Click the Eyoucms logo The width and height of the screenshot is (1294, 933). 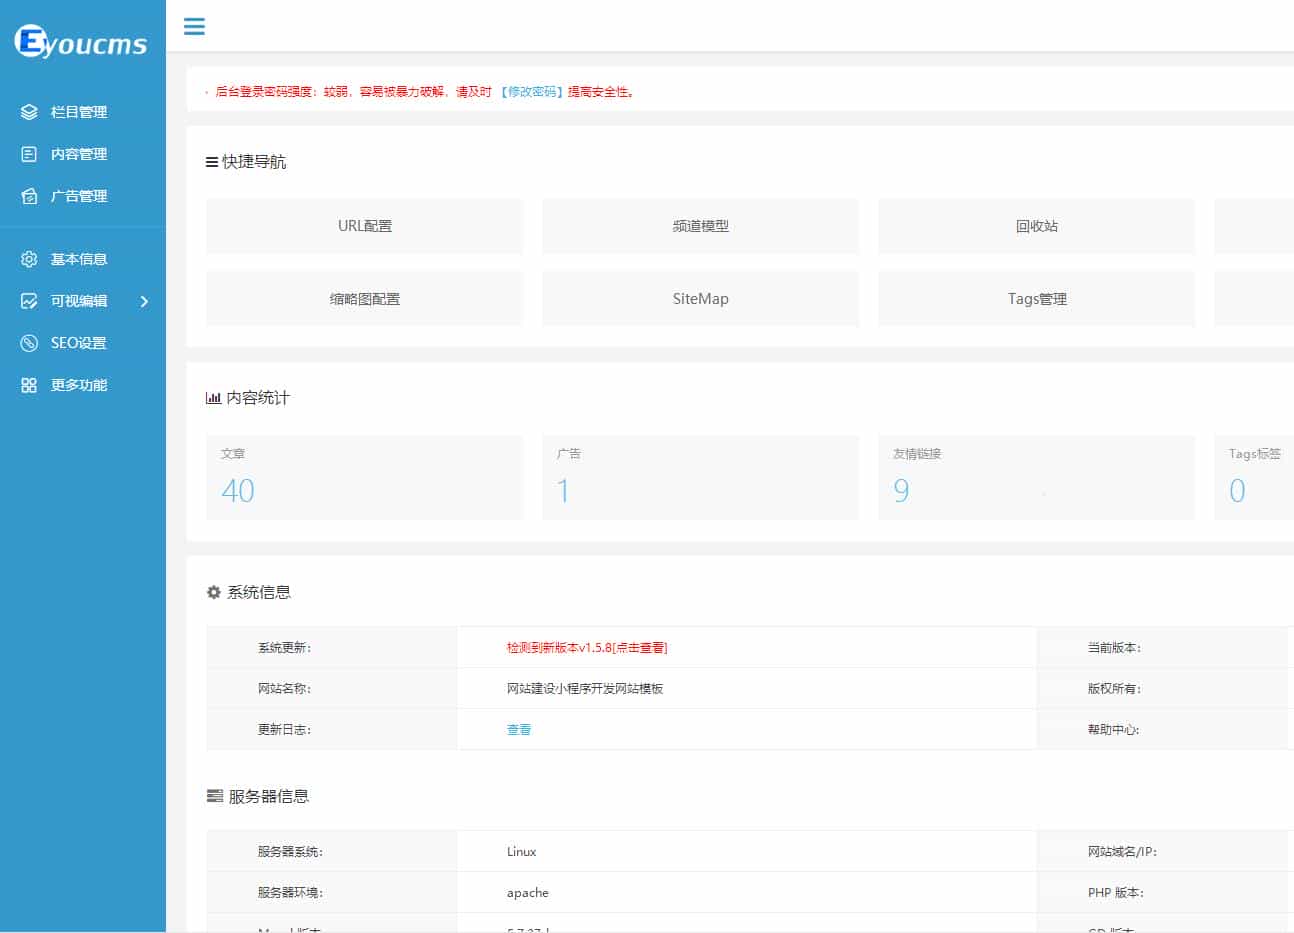click(x=81, y=42)
